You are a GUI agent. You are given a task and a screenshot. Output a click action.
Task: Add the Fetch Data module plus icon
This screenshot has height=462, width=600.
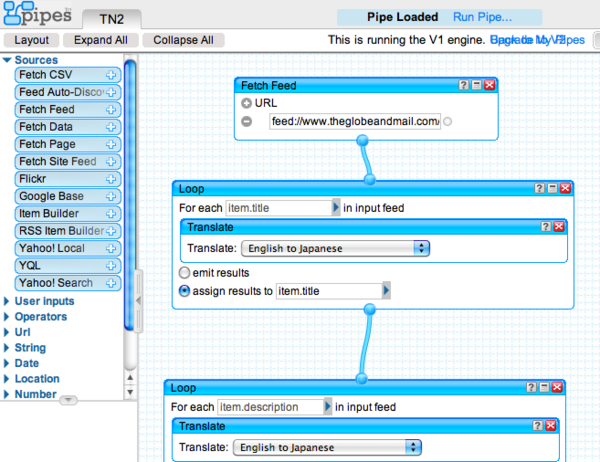[x=111, y=127]
